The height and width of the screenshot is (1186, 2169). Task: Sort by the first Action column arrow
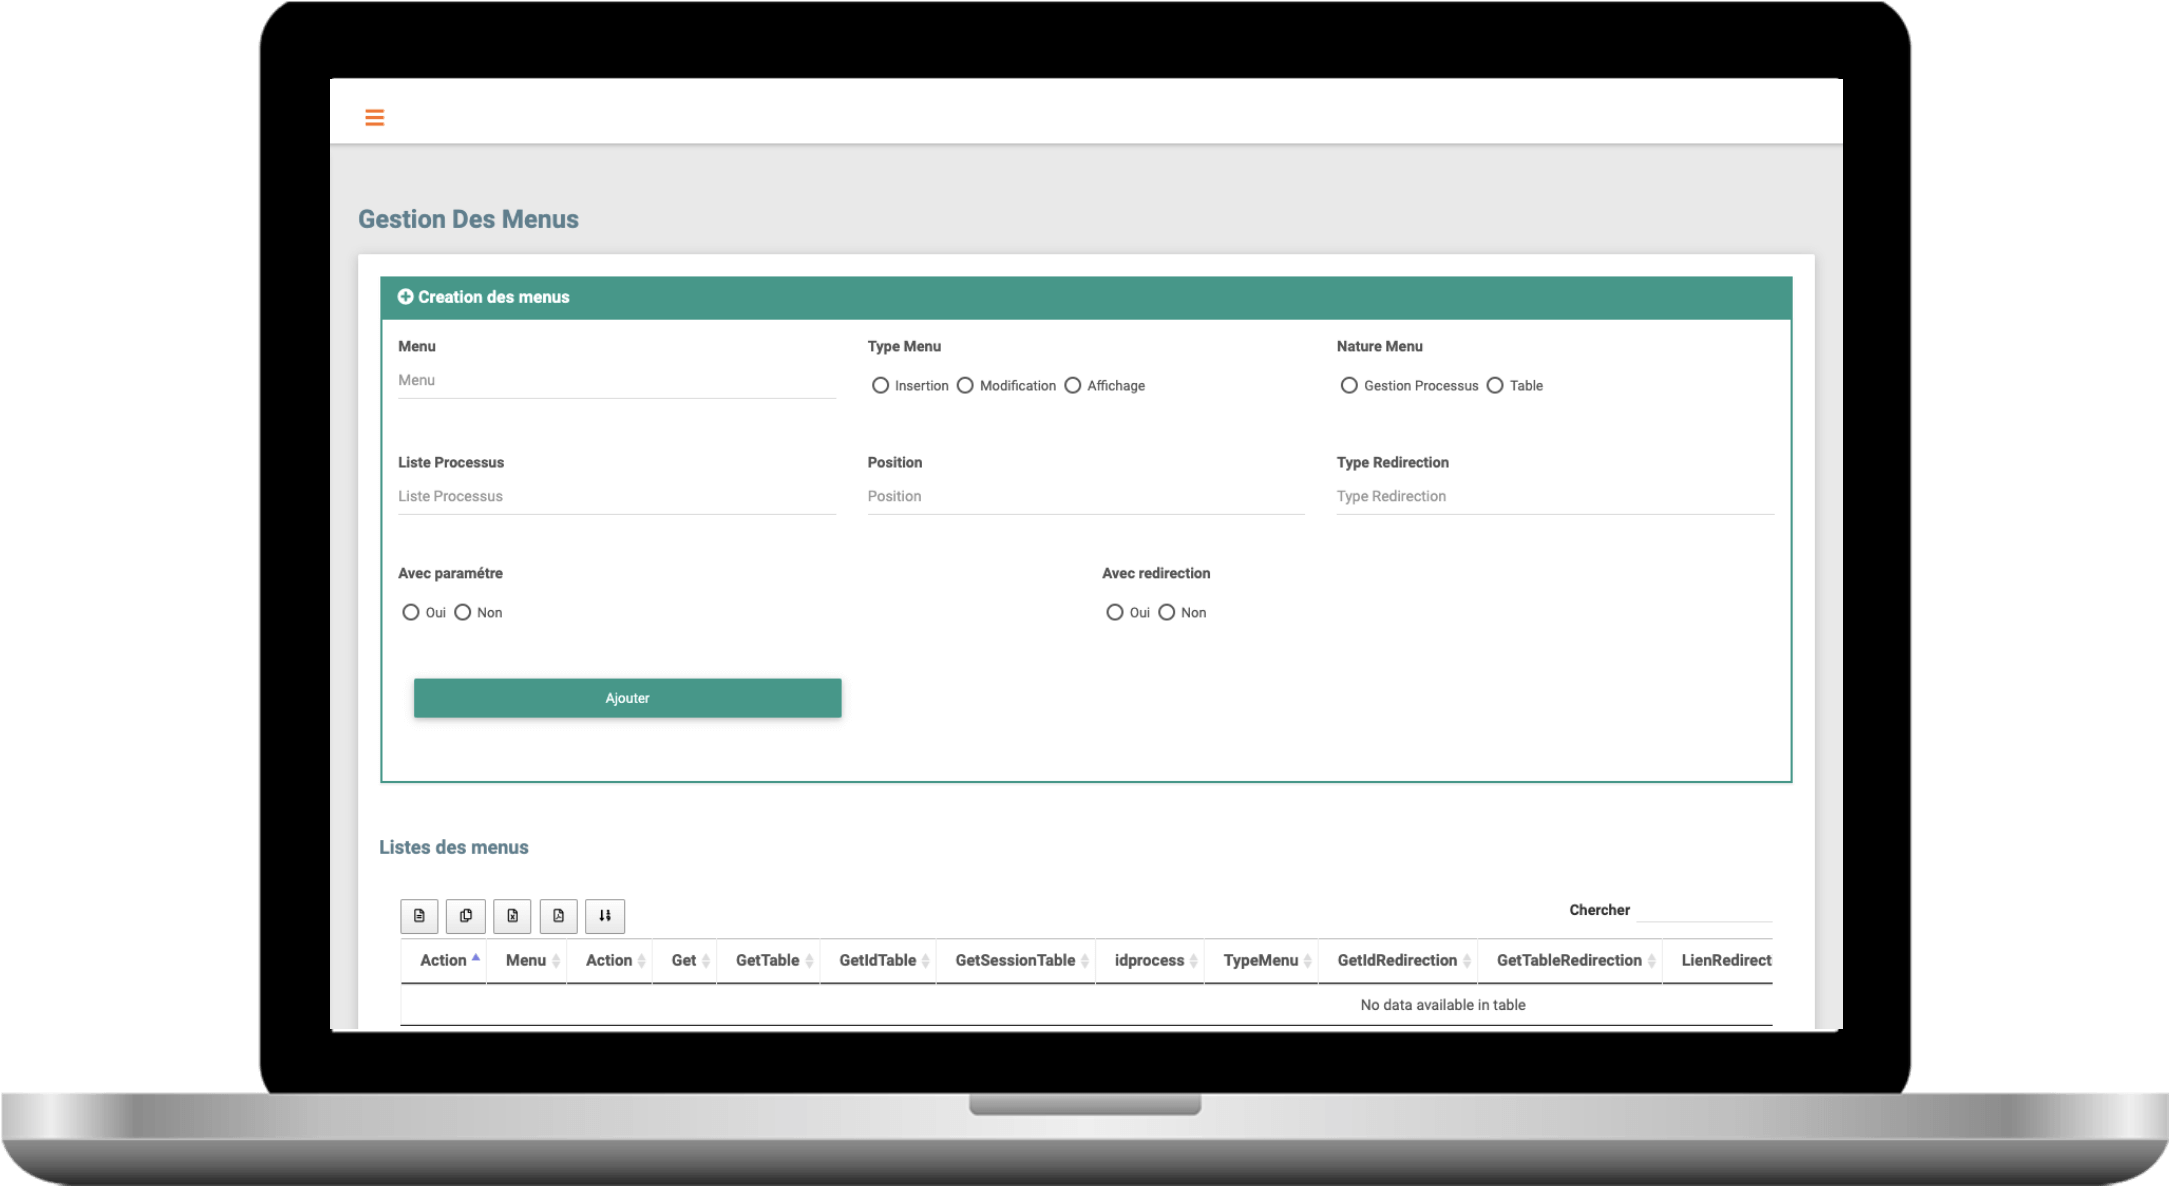476,958
